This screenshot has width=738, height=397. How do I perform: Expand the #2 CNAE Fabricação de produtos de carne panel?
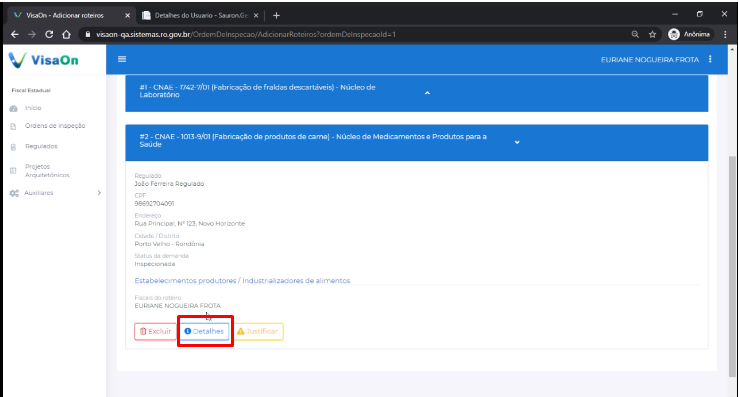(x=517, y=142)
